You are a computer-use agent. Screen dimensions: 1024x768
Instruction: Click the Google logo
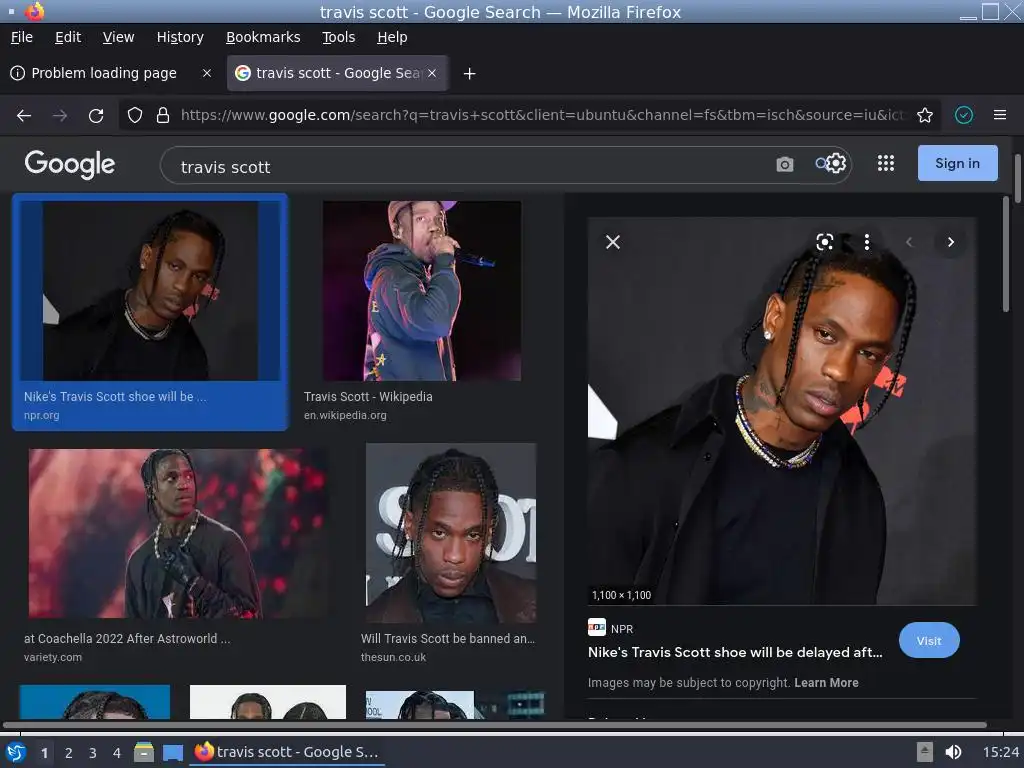point(70,164)
